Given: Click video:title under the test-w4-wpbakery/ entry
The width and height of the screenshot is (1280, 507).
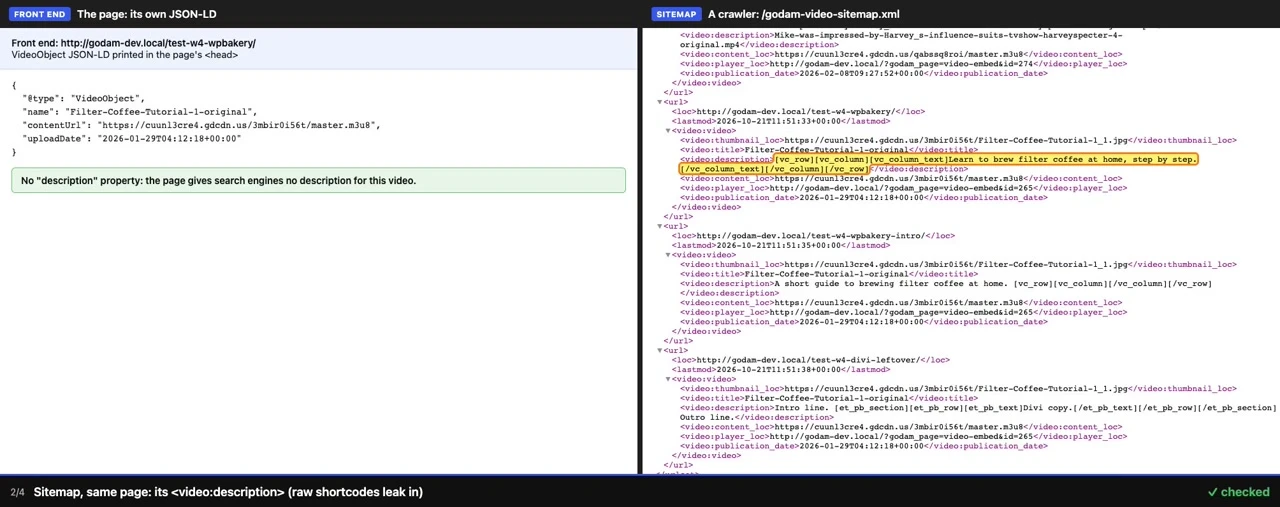Looking at the screenshot, I should 829,150.
